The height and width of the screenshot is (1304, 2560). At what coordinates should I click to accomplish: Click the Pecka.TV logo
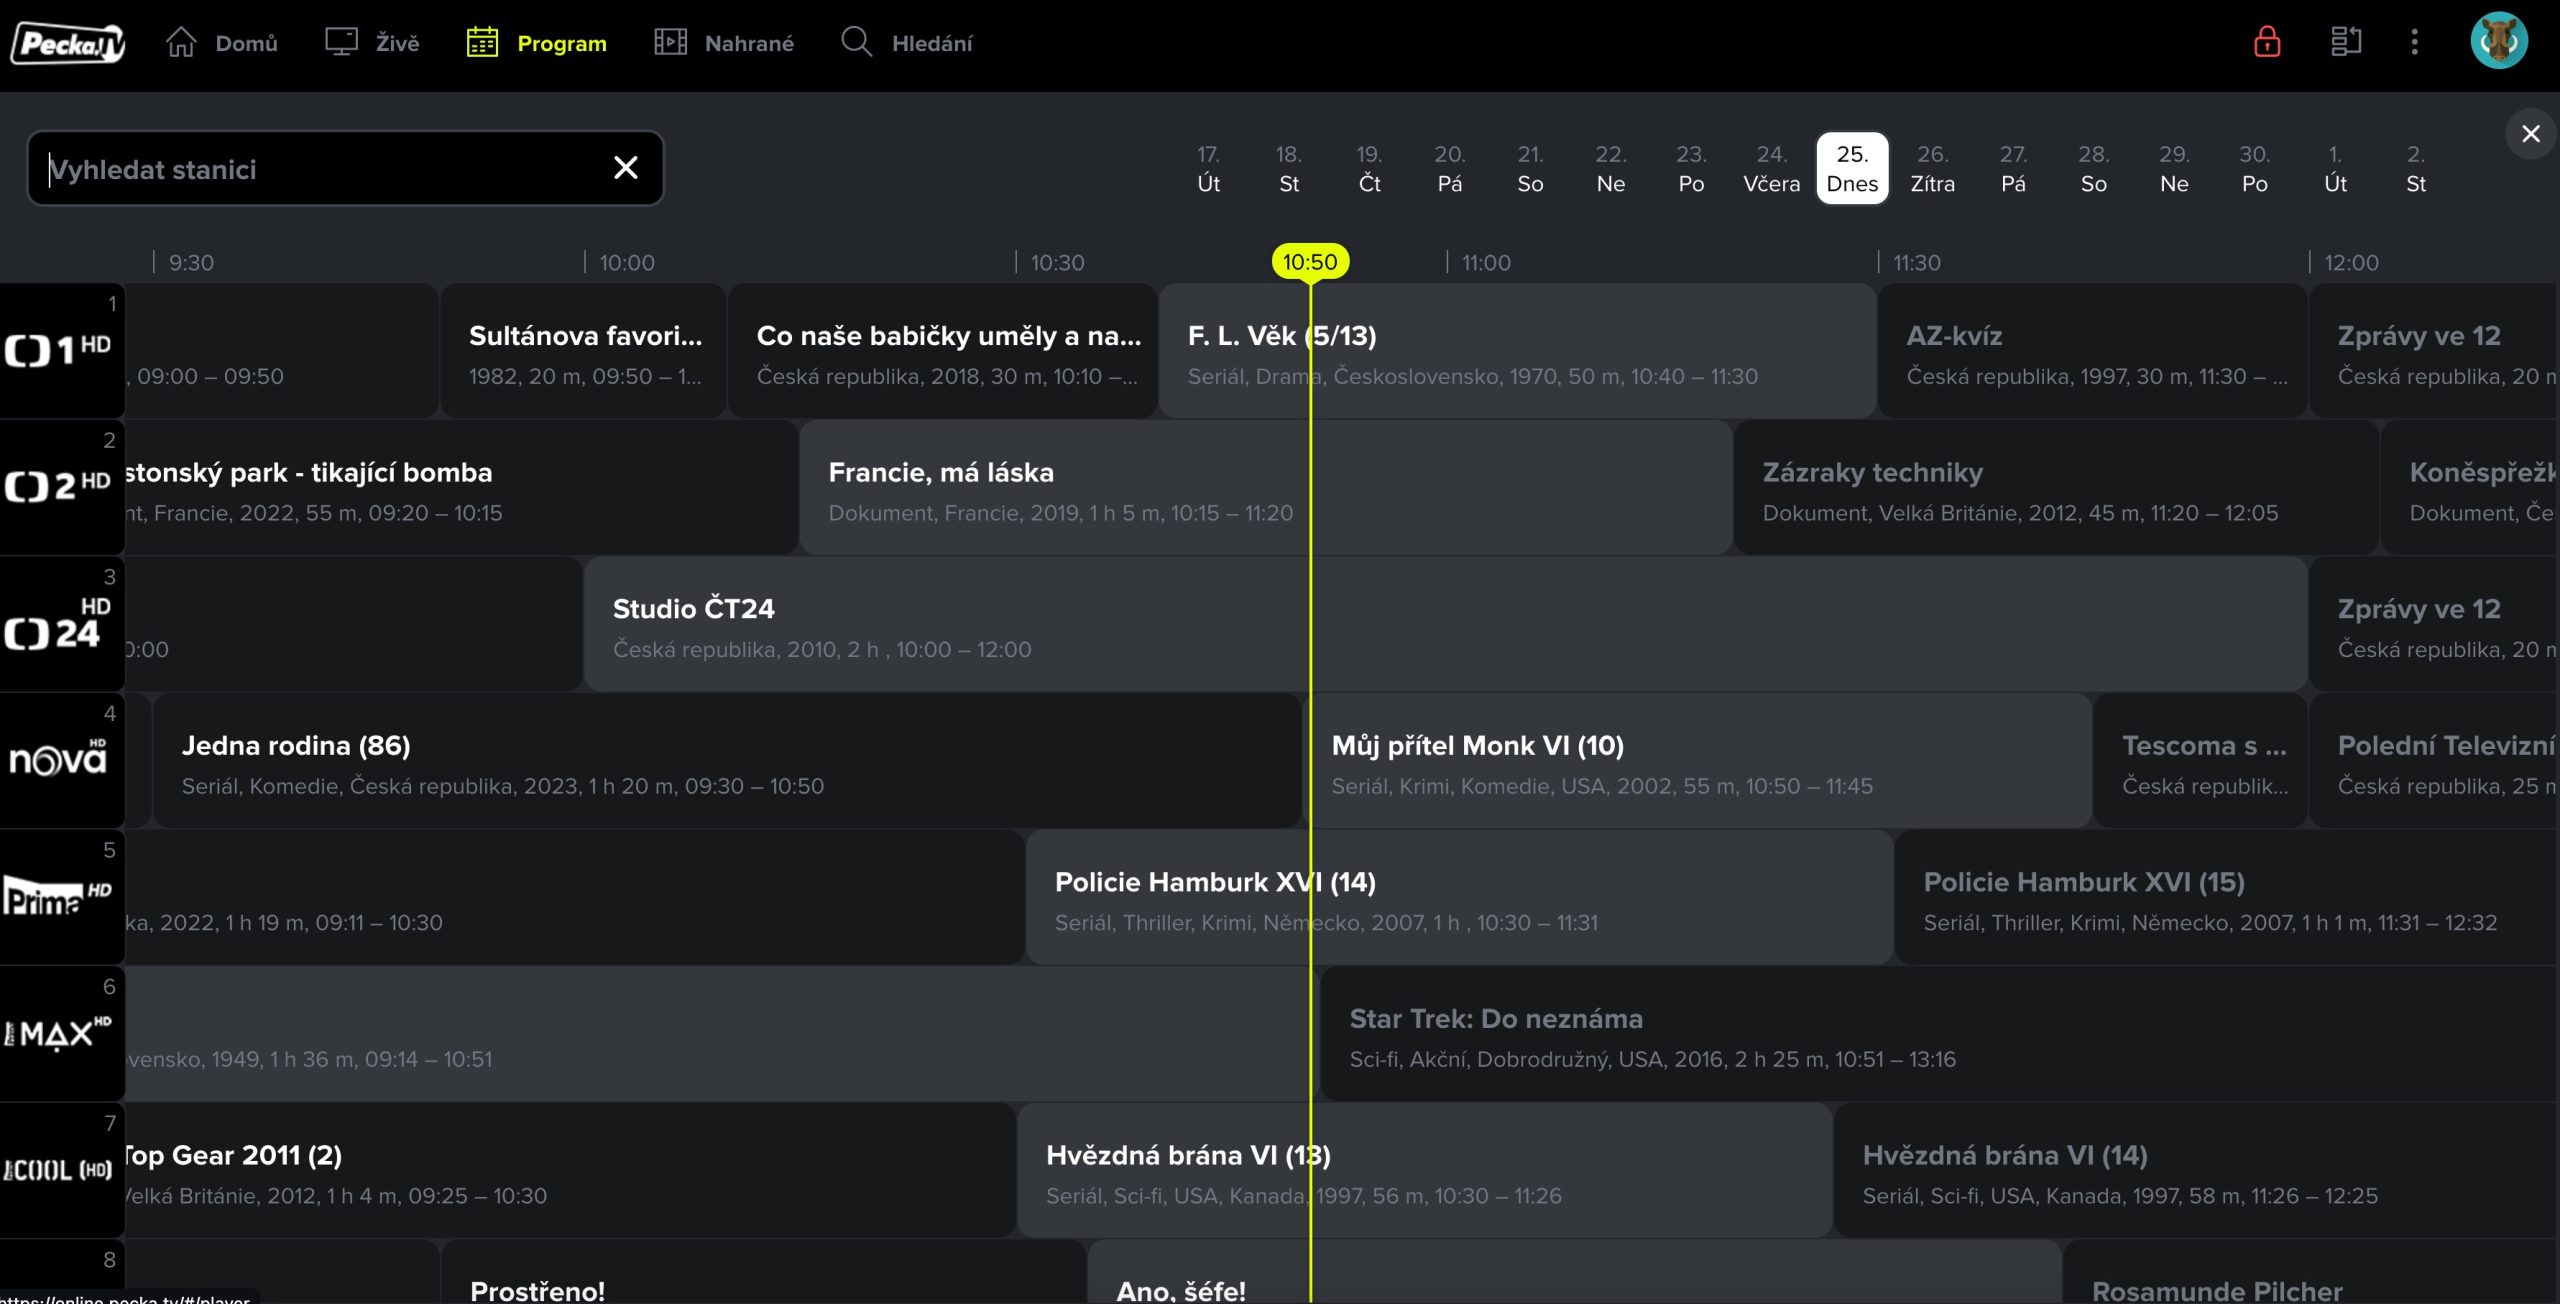pos(67,43)
